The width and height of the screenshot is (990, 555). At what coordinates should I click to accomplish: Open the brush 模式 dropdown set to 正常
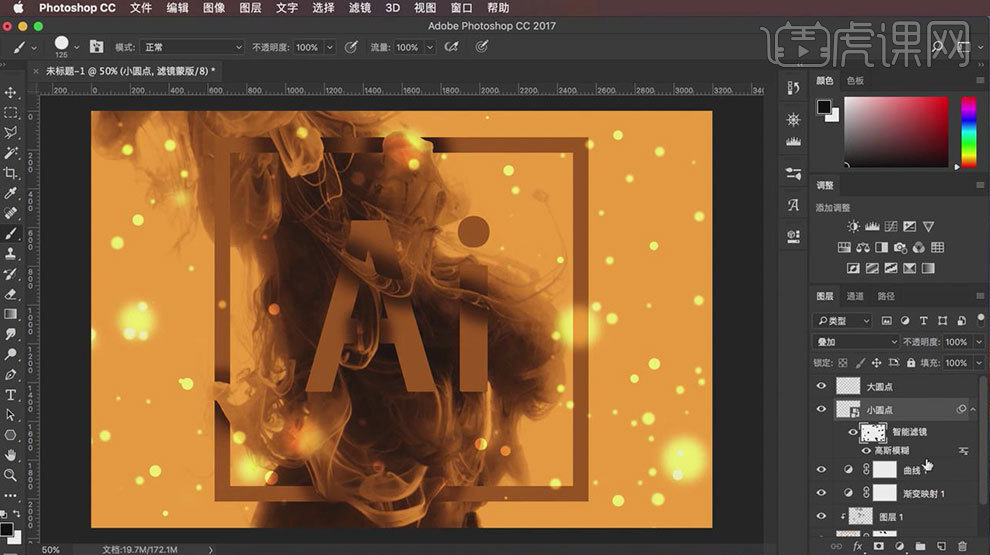click(192, 47)
